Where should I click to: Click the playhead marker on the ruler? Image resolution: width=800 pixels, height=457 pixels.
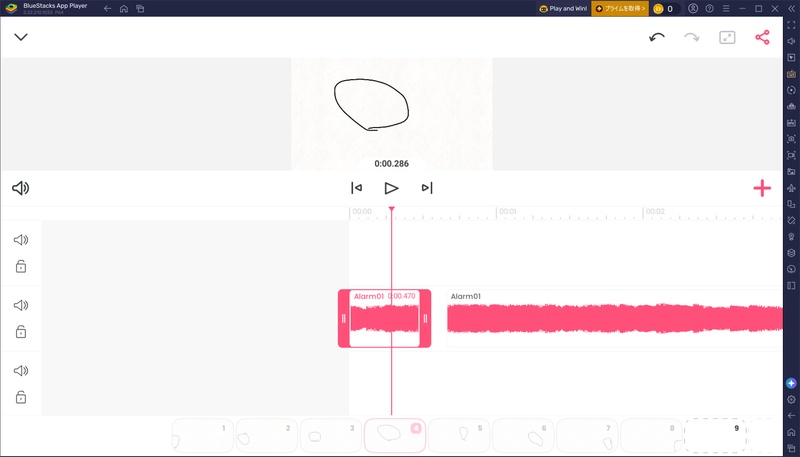(x=391, y=209)
